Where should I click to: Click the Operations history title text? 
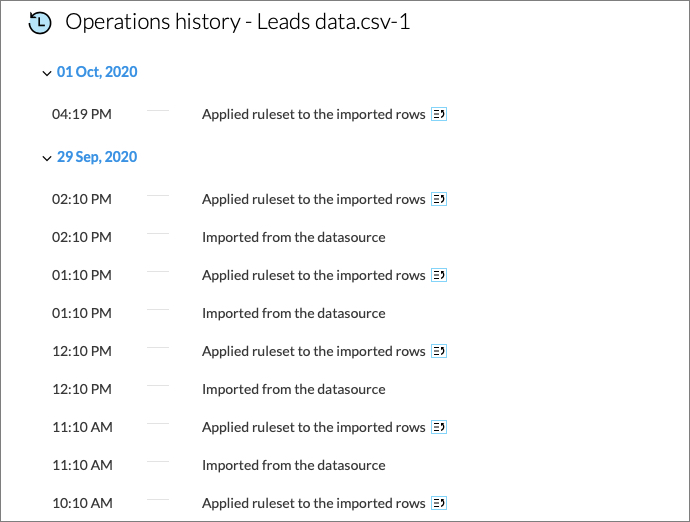click(x=237, y=22)
